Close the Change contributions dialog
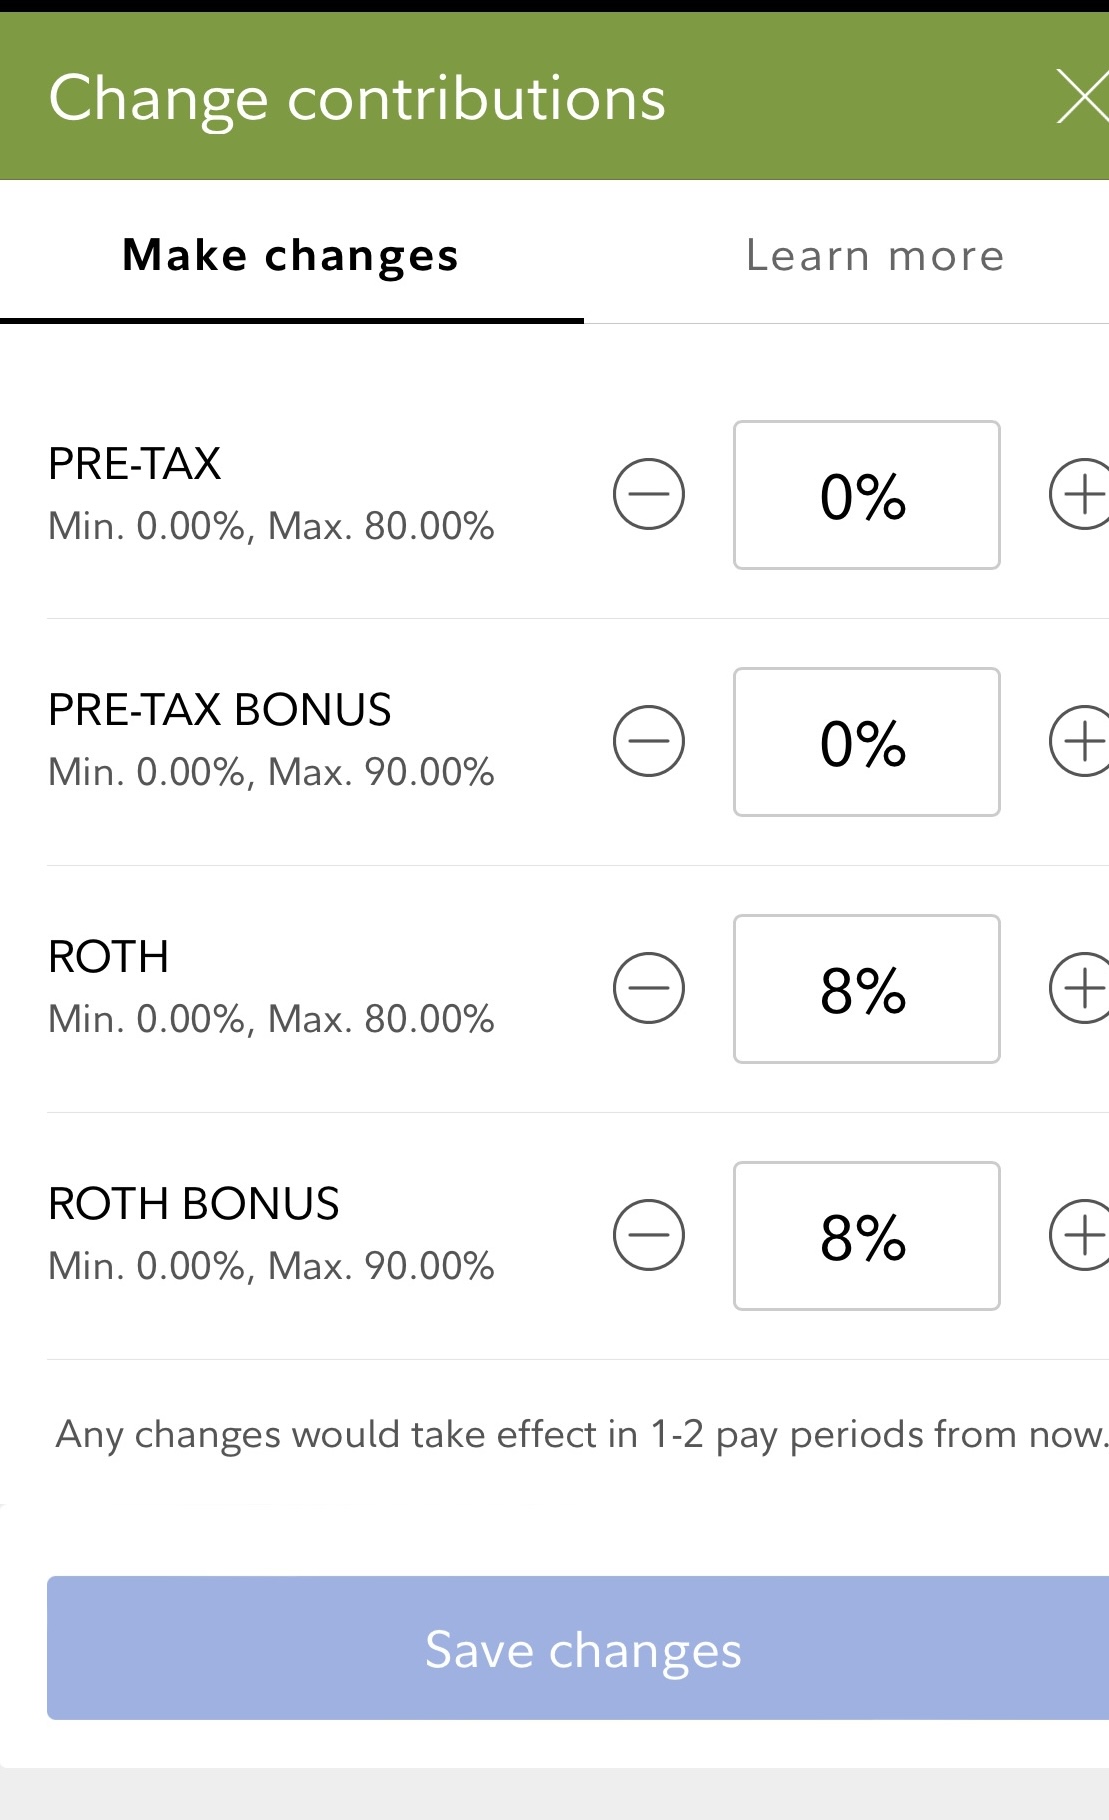 coord(1082,99)
